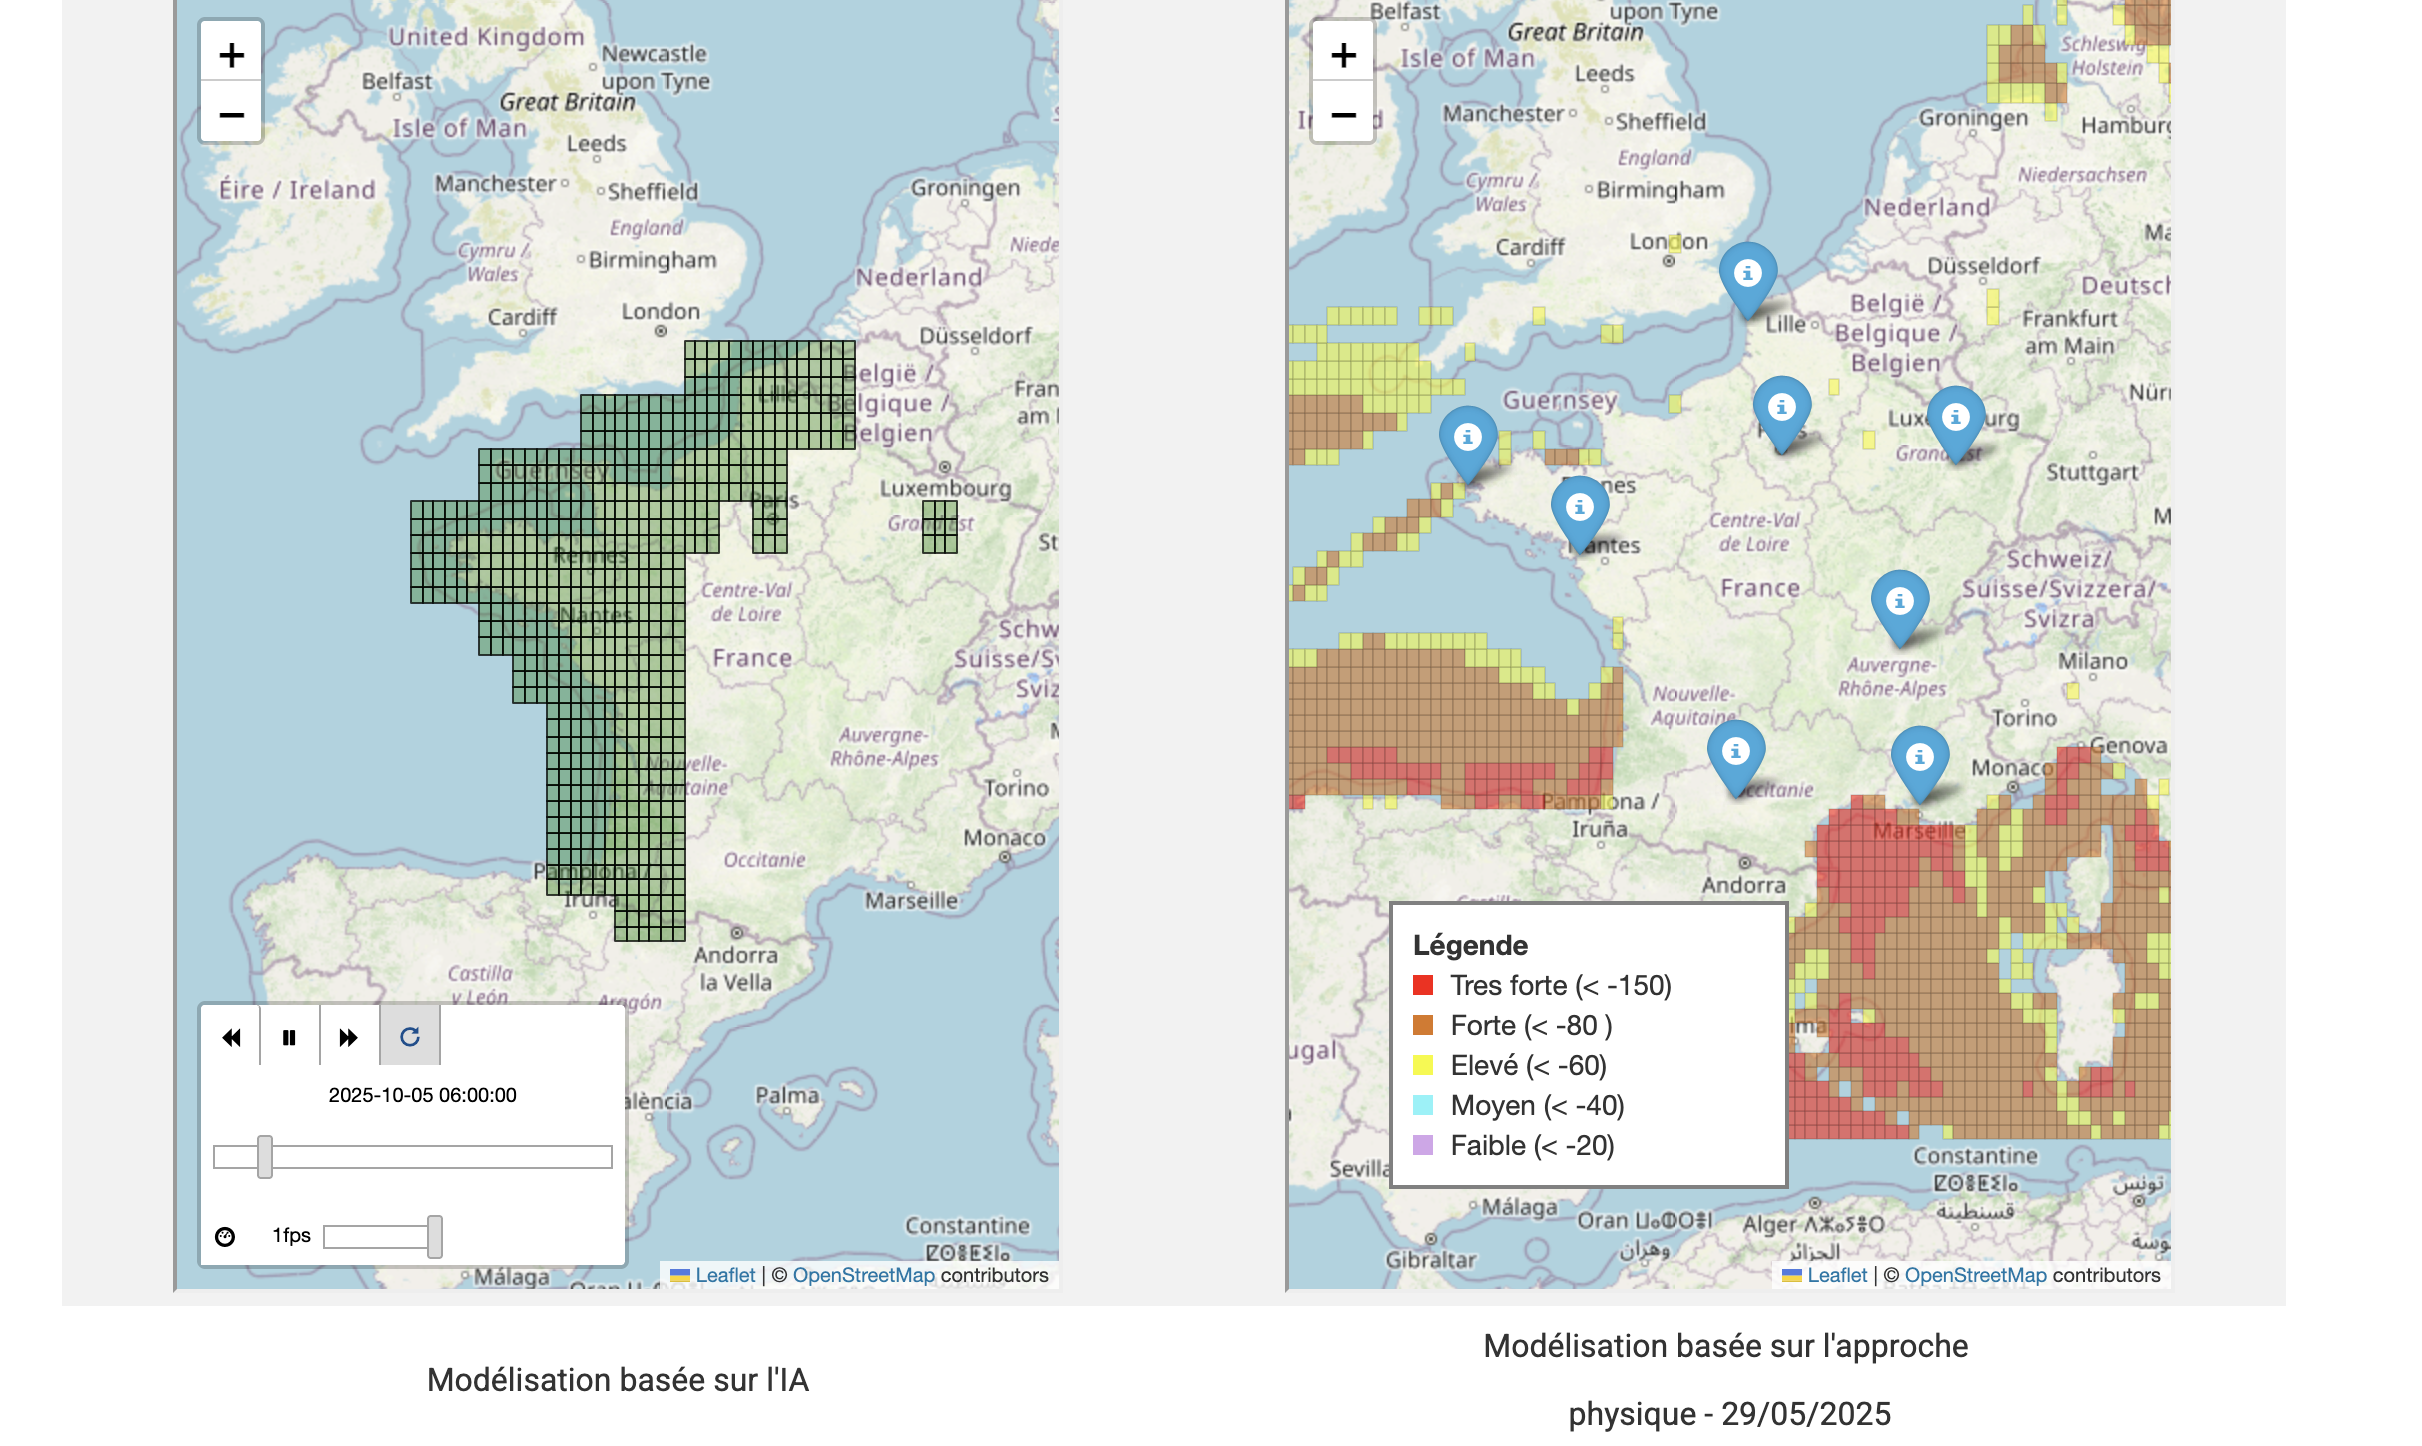This screenshot has height=1446, width=2422.
Task: Click the time slider handle
Action: (x=264, y=1157)
